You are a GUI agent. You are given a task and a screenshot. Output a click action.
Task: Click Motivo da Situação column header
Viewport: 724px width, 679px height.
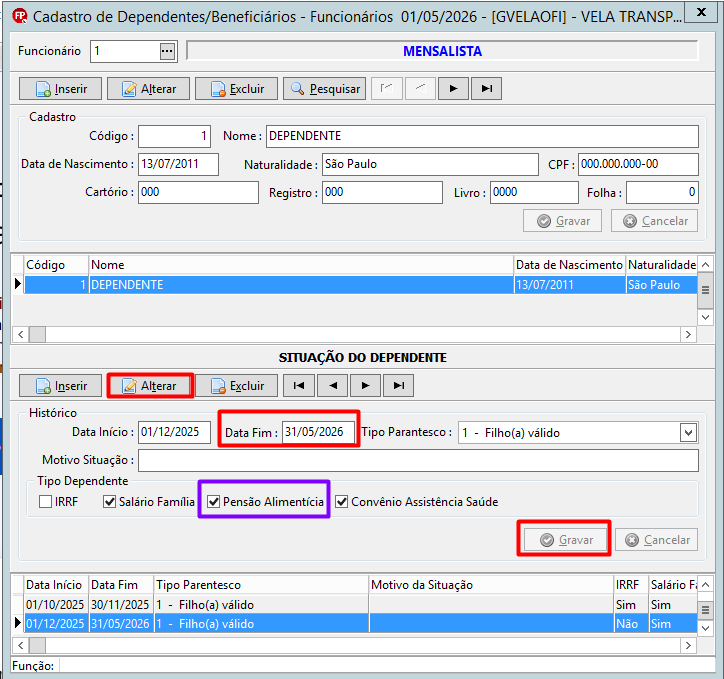[491, 585]
